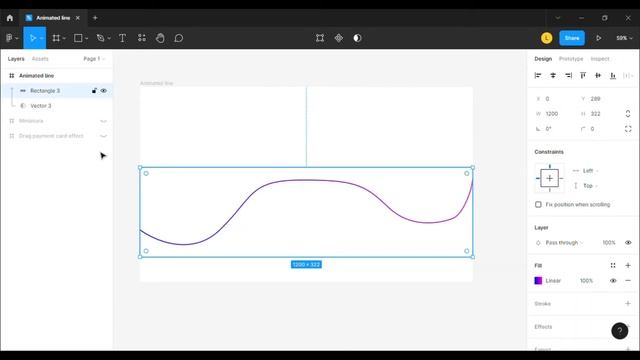Screen dimensions: 640x360
Task: Open the Move tools dropdown arrow
Action: click(41, 38)
